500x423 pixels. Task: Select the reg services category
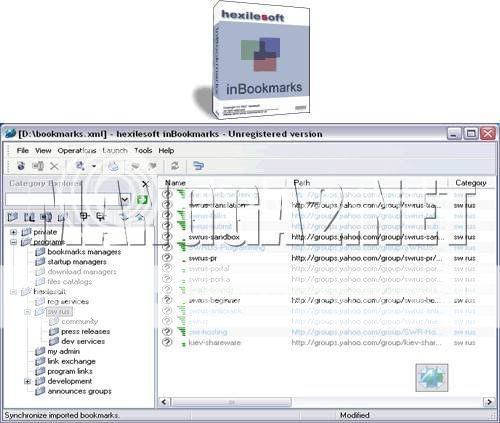coord(68,302)
